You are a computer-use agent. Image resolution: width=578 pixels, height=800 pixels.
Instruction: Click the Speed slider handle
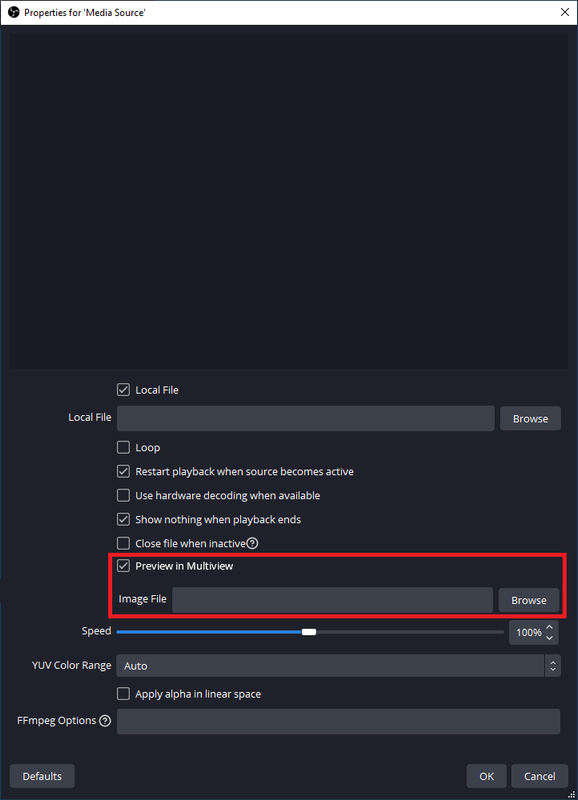coord(309,632)
